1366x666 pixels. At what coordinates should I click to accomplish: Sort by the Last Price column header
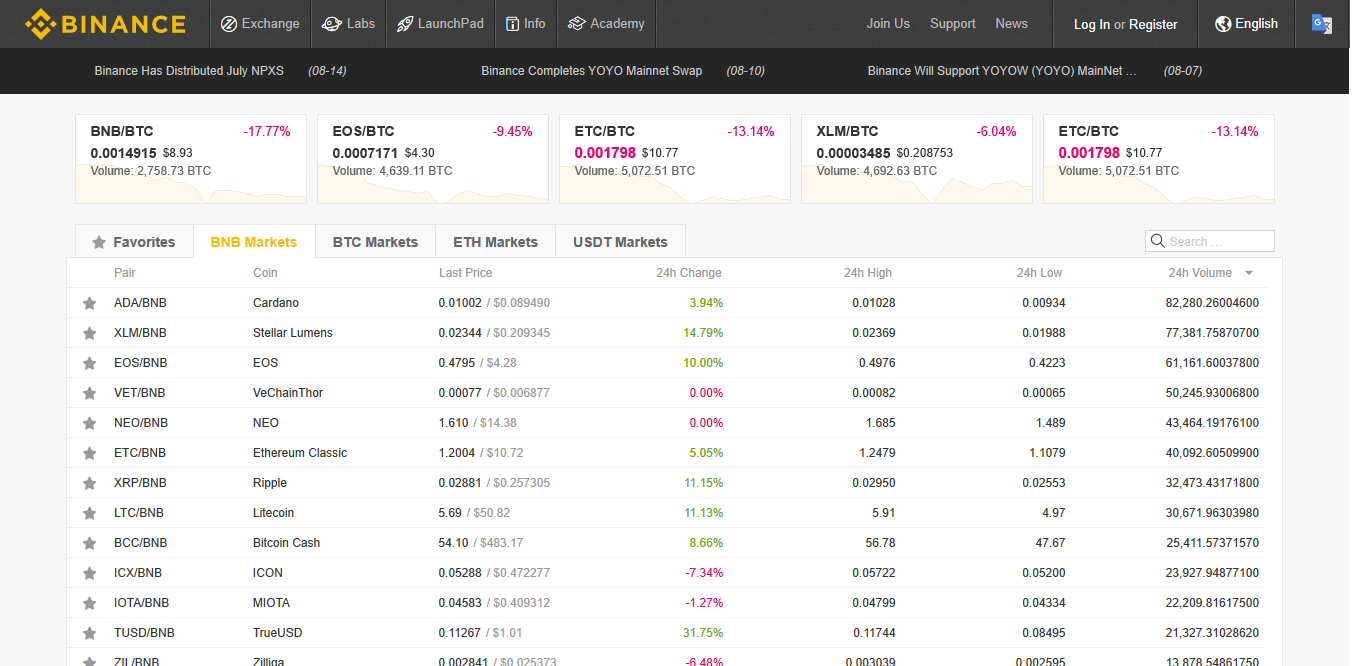465,273
